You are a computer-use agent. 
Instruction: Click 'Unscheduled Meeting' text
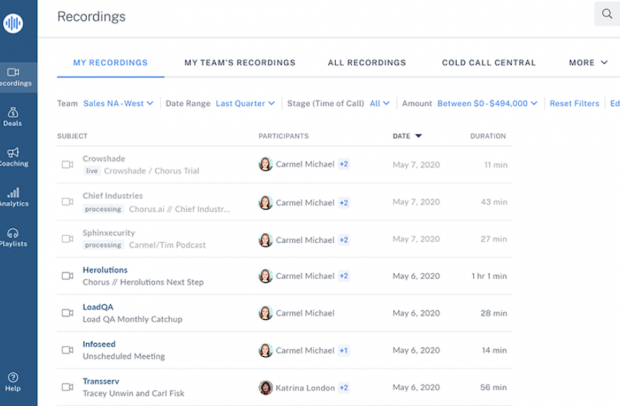point(124,357)
